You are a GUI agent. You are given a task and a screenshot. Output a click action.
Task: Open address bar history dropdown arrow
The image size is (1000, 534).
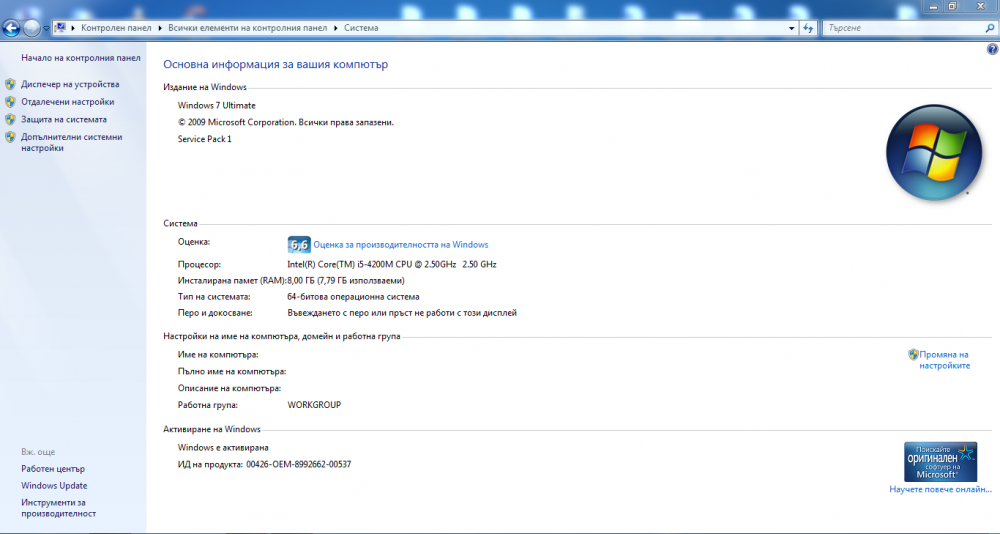(791, 28)
